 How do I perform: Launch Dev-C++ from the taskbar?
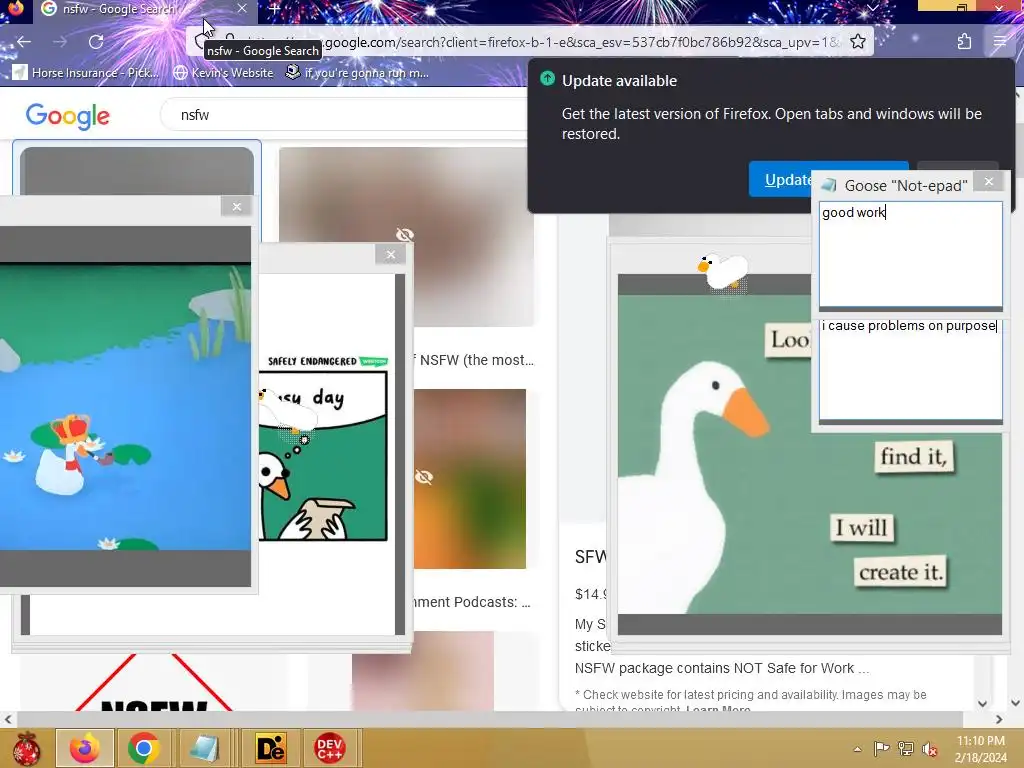330,748
